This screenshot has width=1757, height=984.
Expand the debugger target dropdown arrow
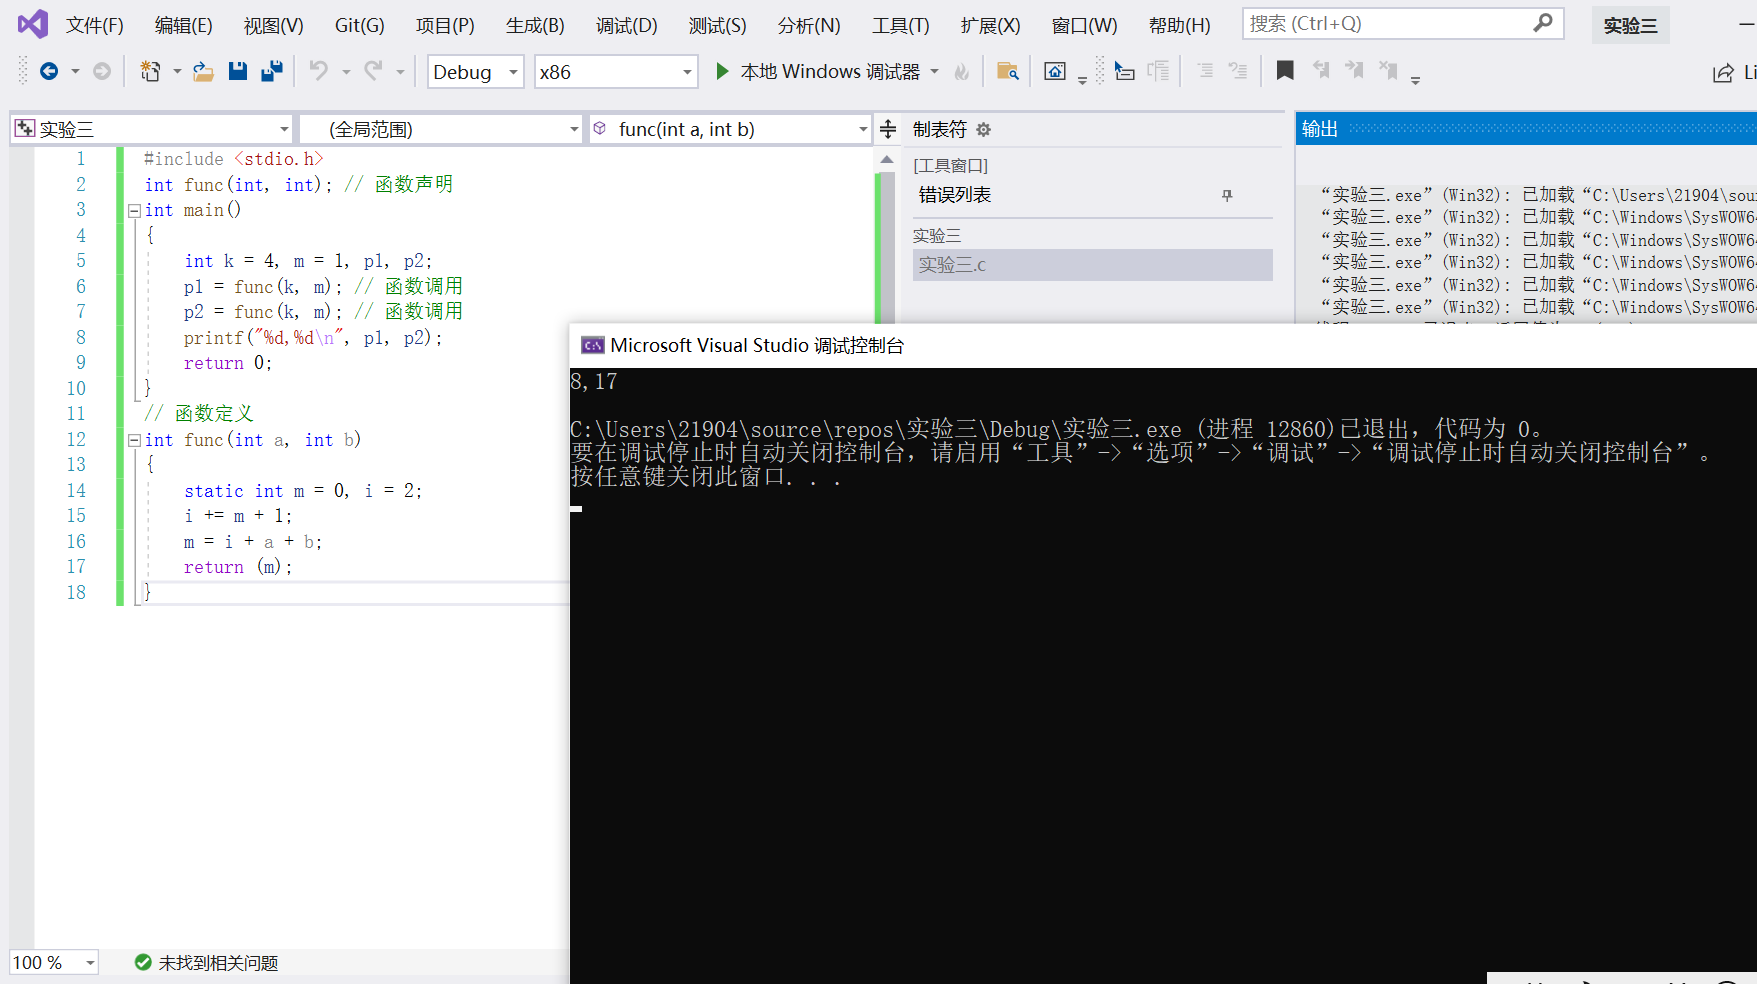point(934,71)
